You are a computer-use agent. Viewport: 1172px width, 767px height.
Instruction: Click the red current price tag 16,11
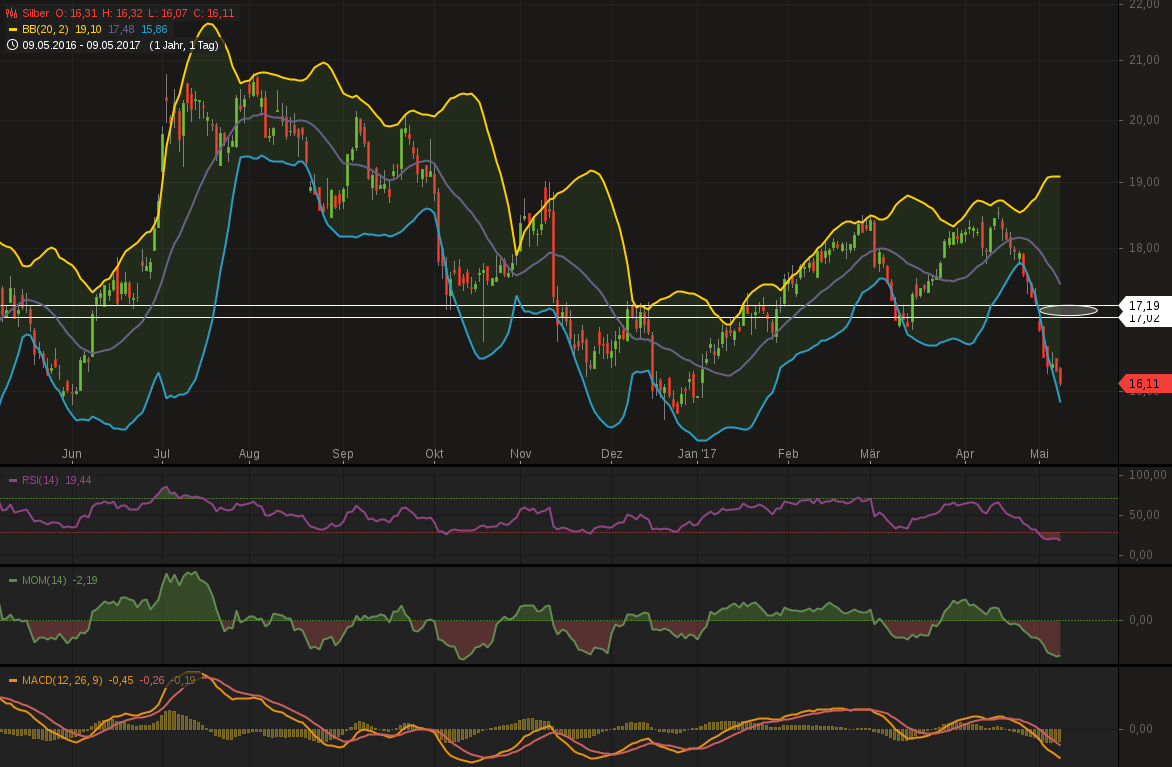1144,384
